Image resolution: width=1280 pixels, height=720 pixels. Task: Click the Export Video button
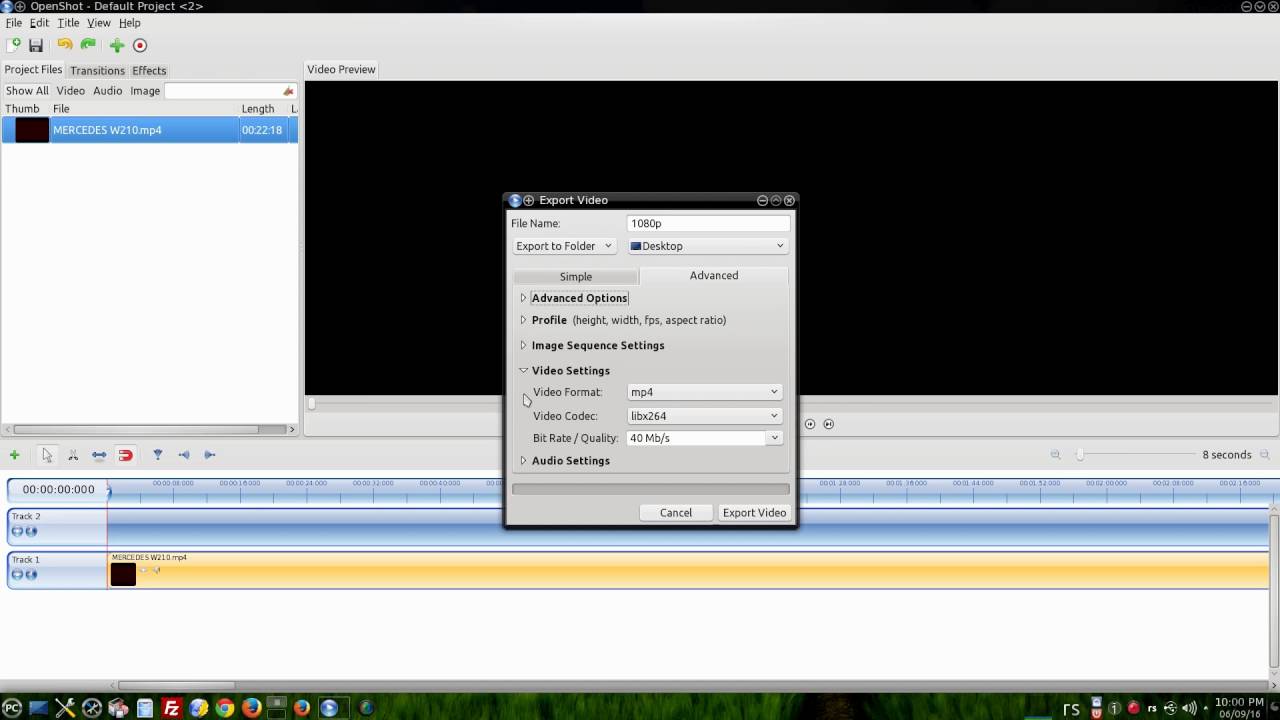(754, 513)
